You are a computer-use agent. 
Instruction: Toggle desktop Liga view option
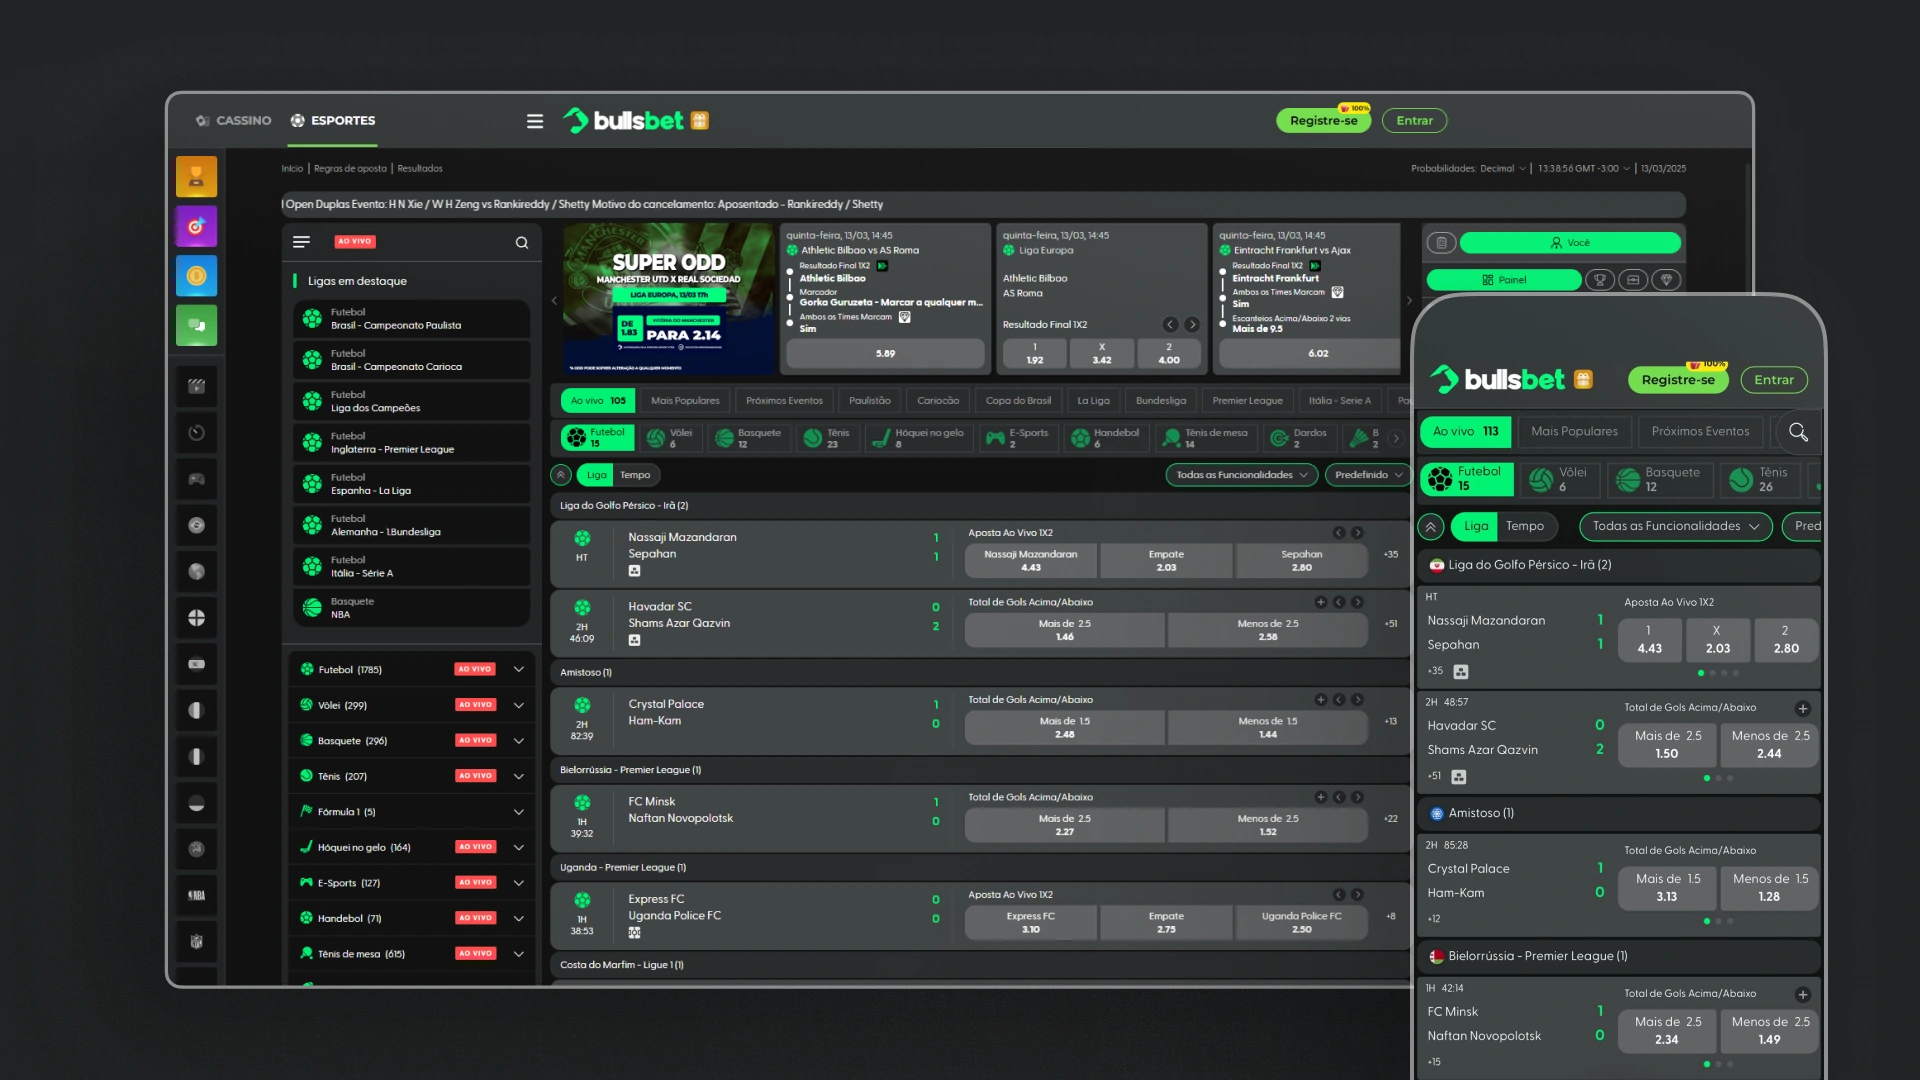[x=596, y=475]
